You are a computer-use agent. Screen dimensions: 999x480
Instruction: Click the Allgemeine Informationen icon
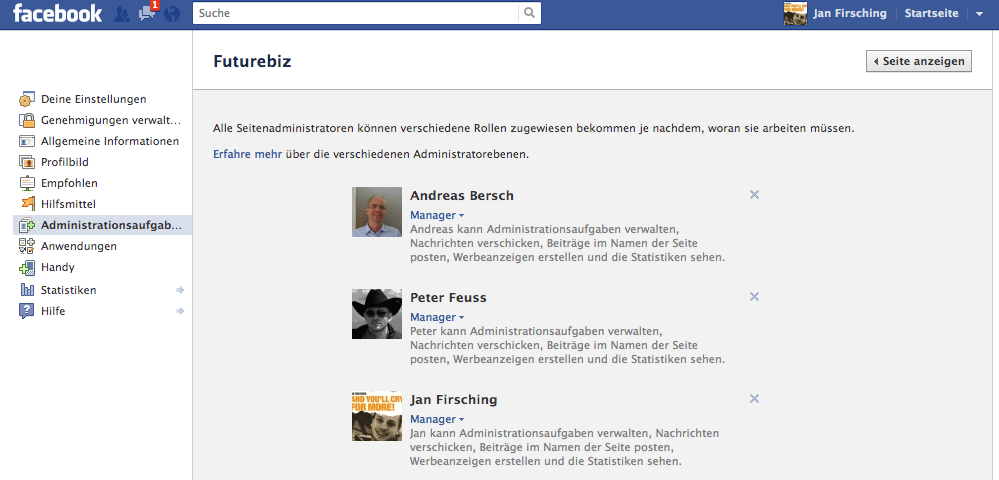tap(27, 141)
